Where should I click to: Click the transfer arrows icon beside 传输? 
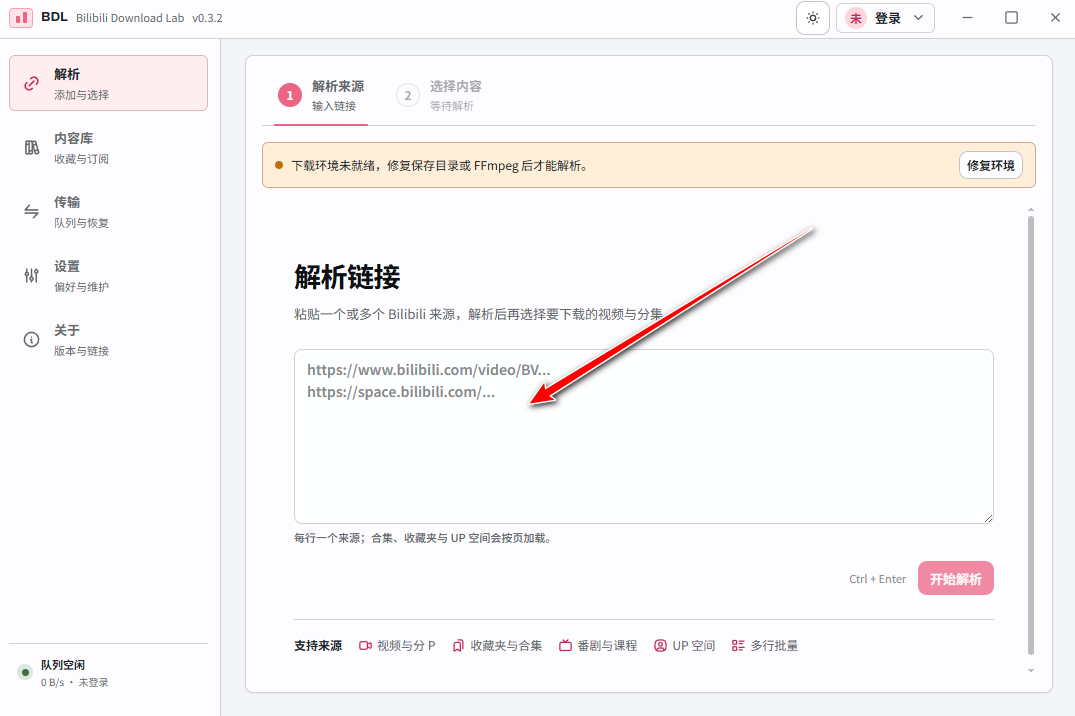(32, 211)
